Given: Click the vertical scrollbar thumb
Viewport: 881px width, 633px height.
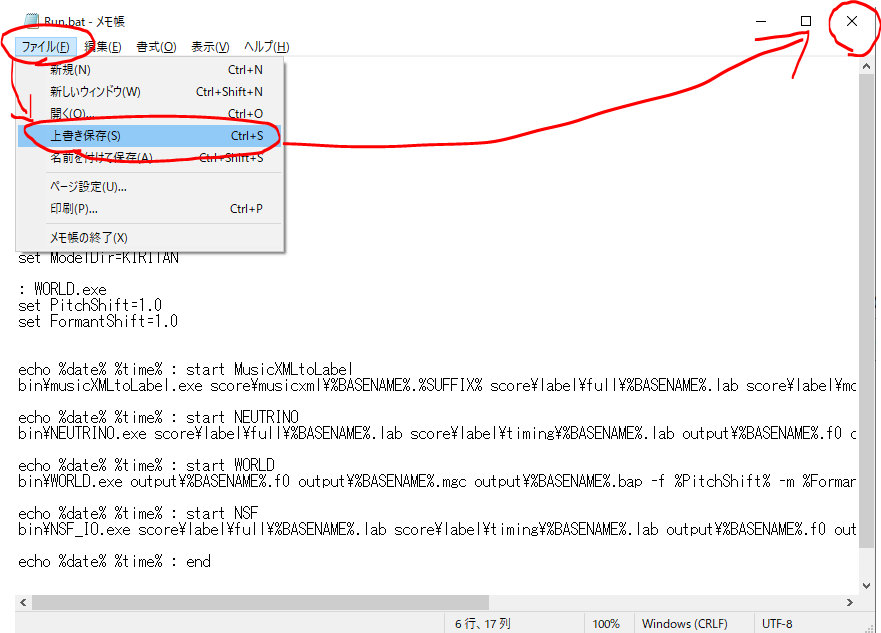Looking at the screenshot, I should pyautogui.click(x=866, y=311).
